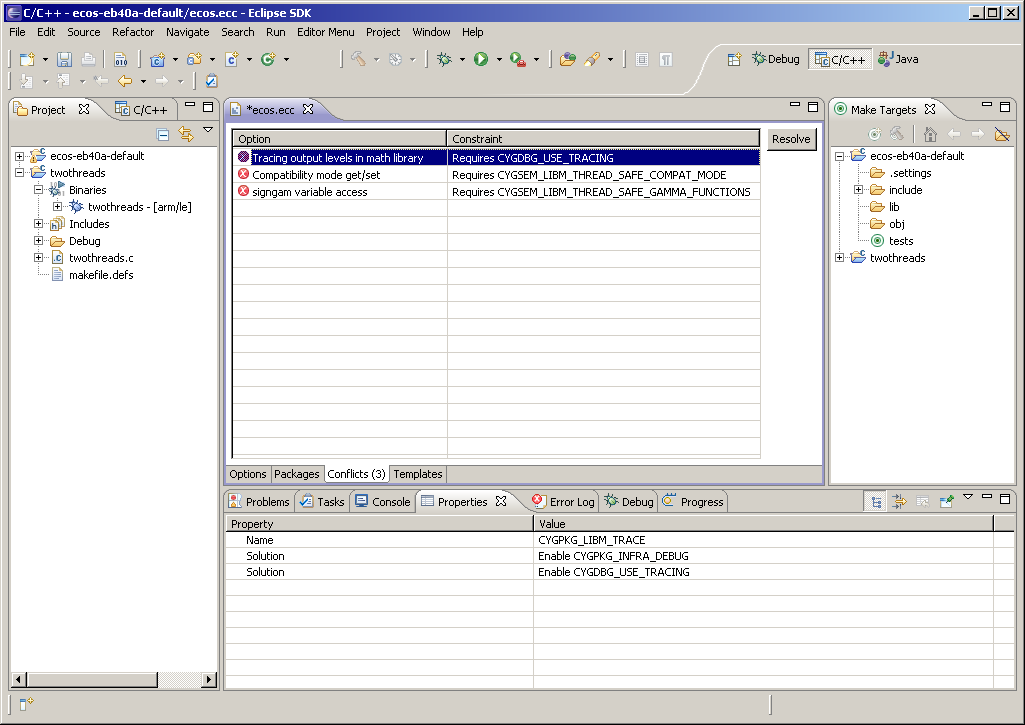Click the Open Perspective icon

coord(734,59)
